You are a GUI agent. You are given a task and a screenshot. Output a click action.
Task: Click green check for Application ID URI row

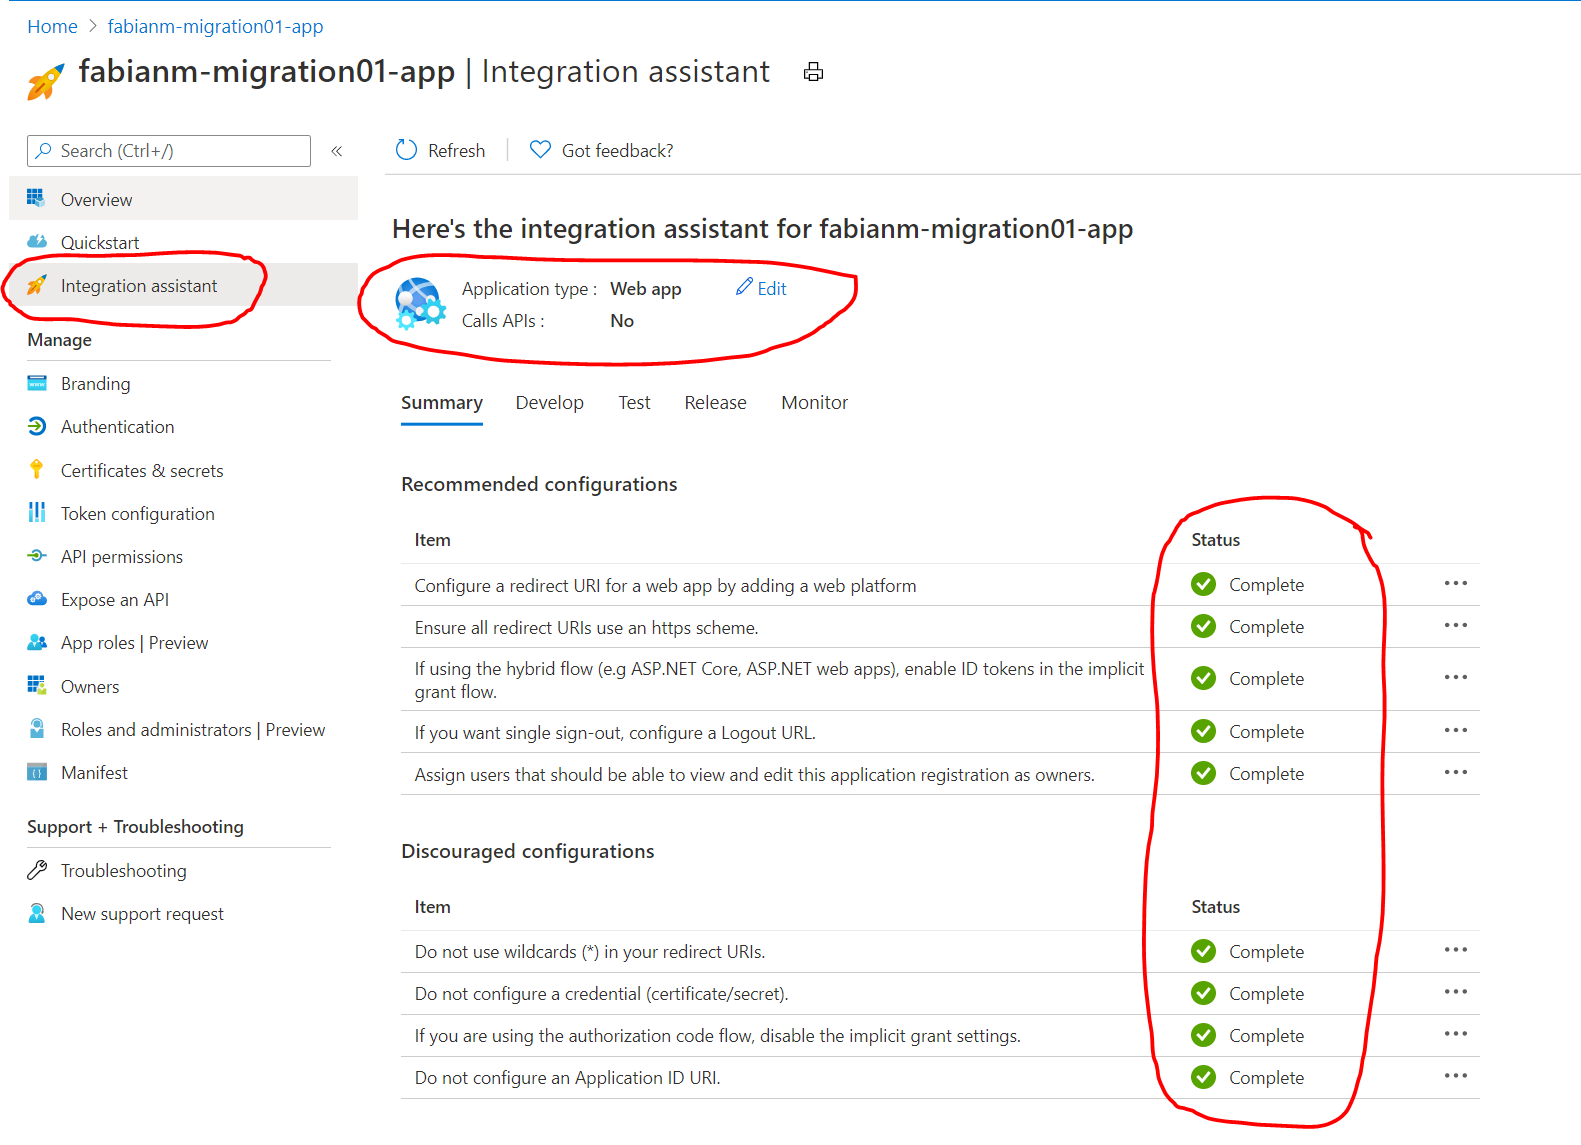(1203, 1077)
